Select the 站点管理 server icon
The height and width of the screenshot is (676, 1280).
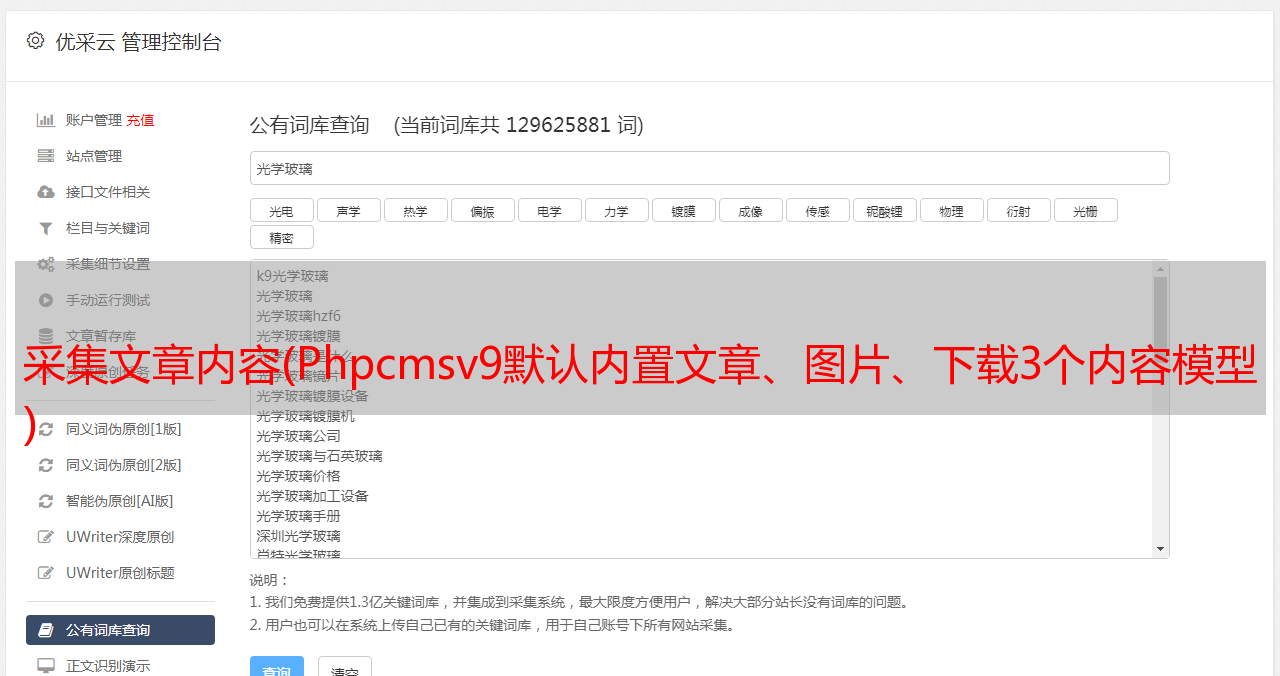(46, 156)
